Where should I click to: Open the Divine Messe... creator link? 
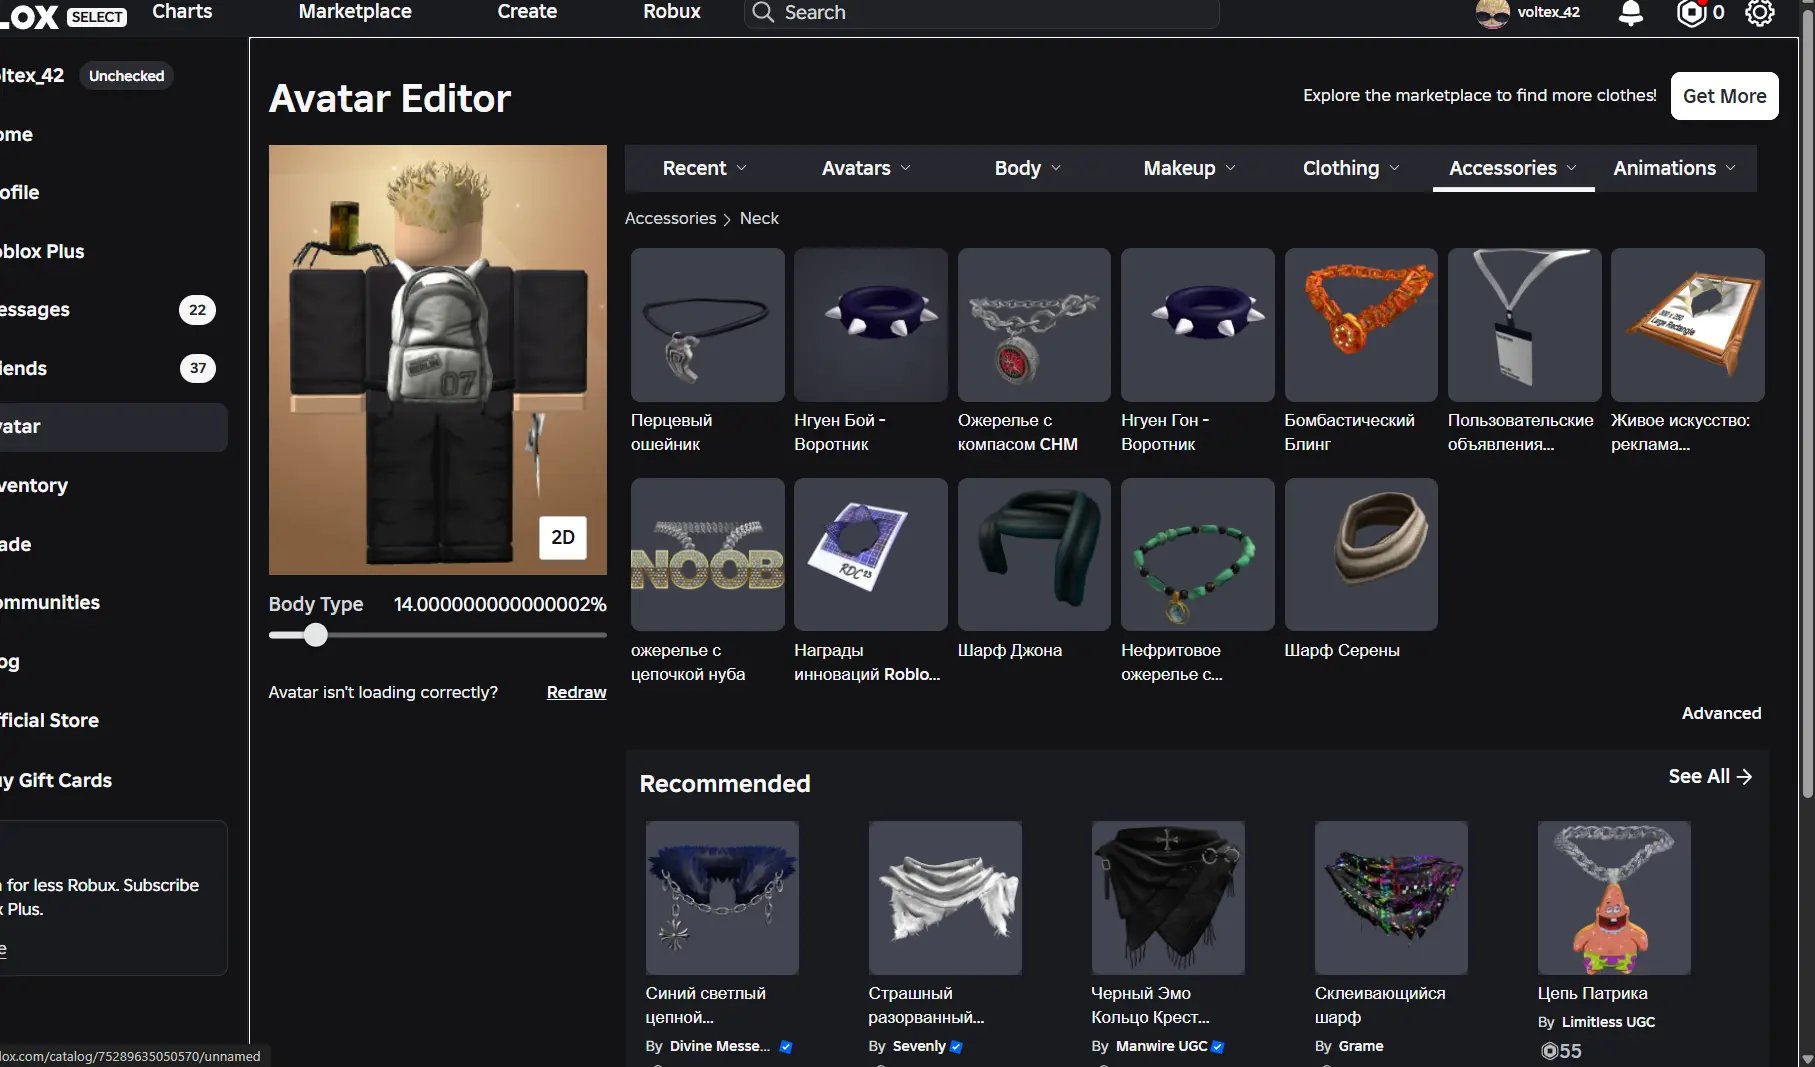point(720,1046)
